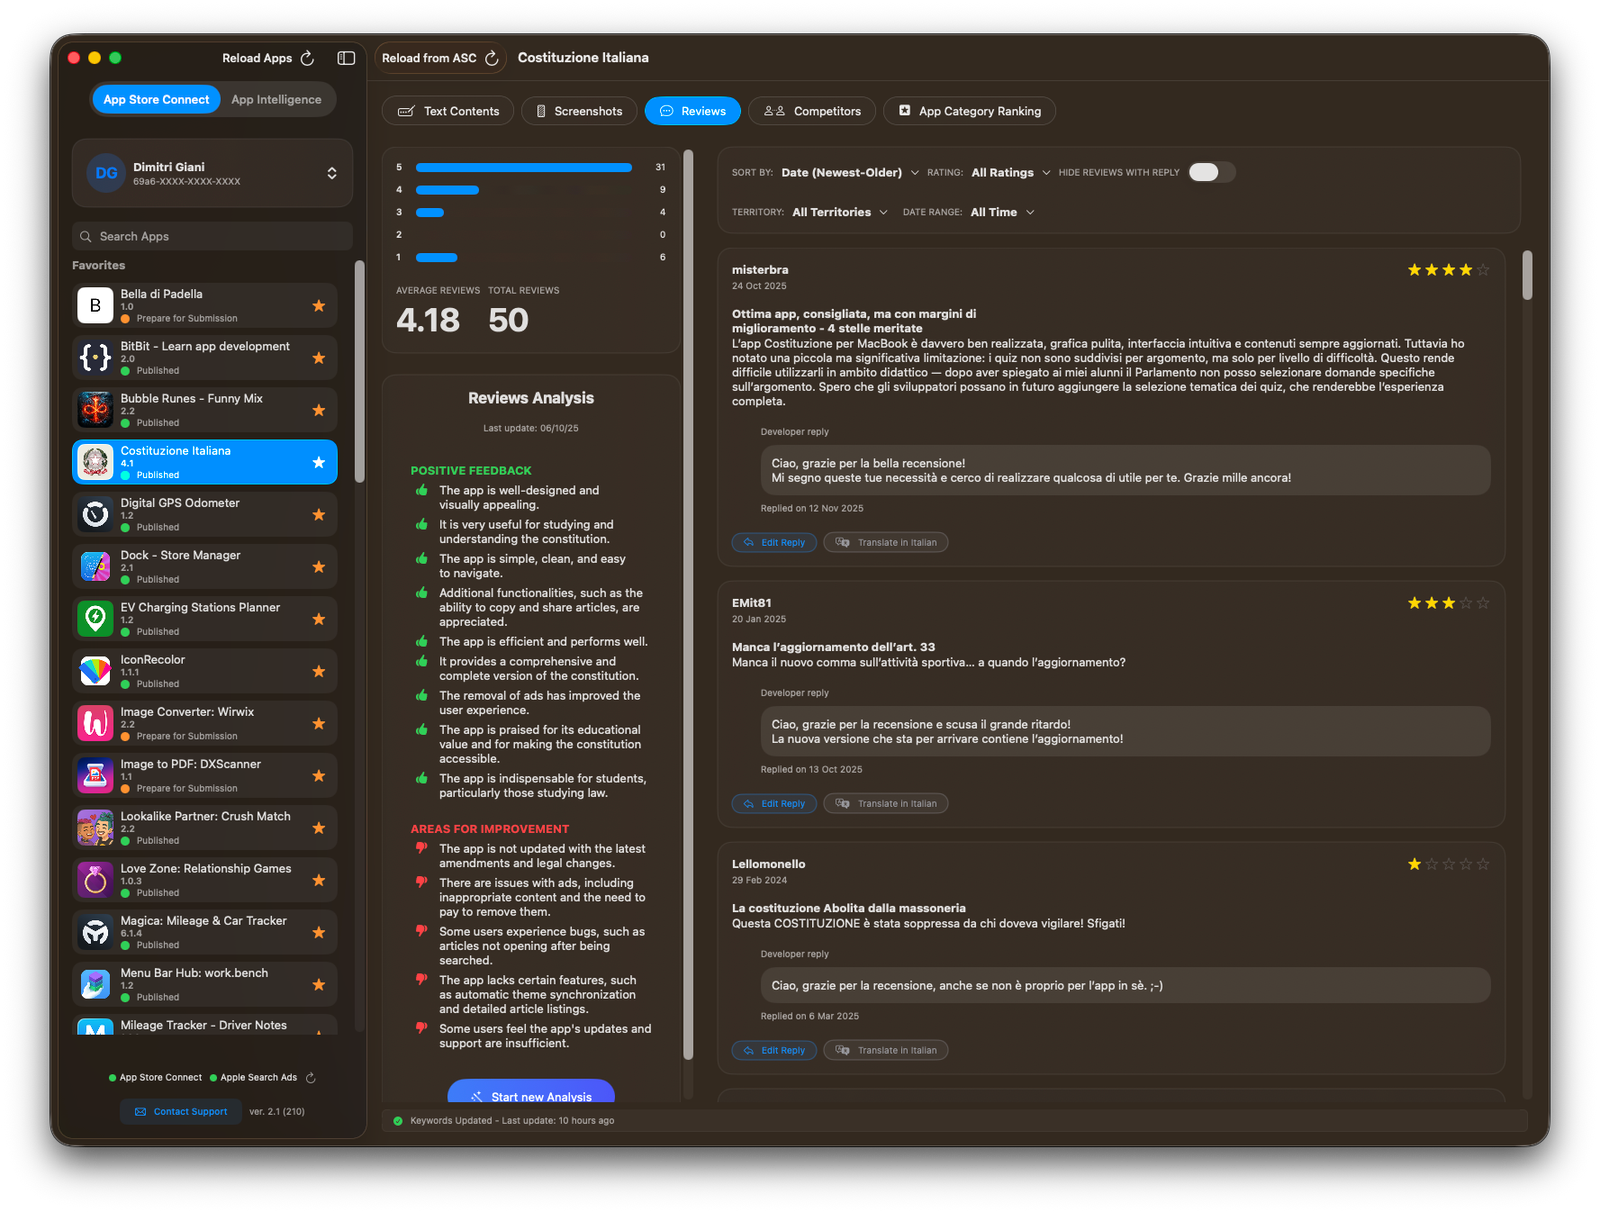1600x1213 pixels.
Task: Star the IconRecolor app favorite
Action: click(318, 671)
